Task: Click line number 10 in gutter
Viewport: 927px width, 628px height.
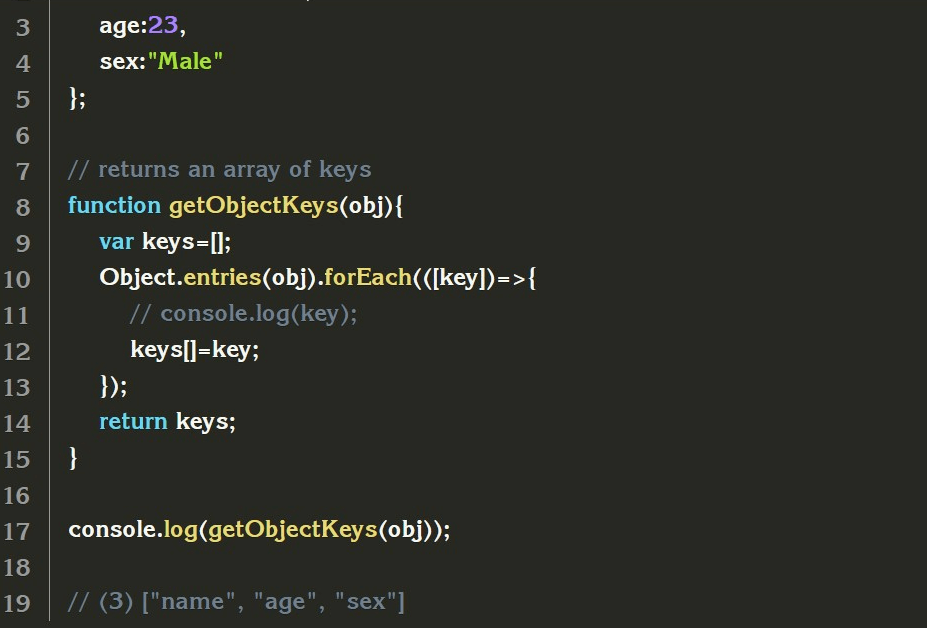Action: pos(17,279)
